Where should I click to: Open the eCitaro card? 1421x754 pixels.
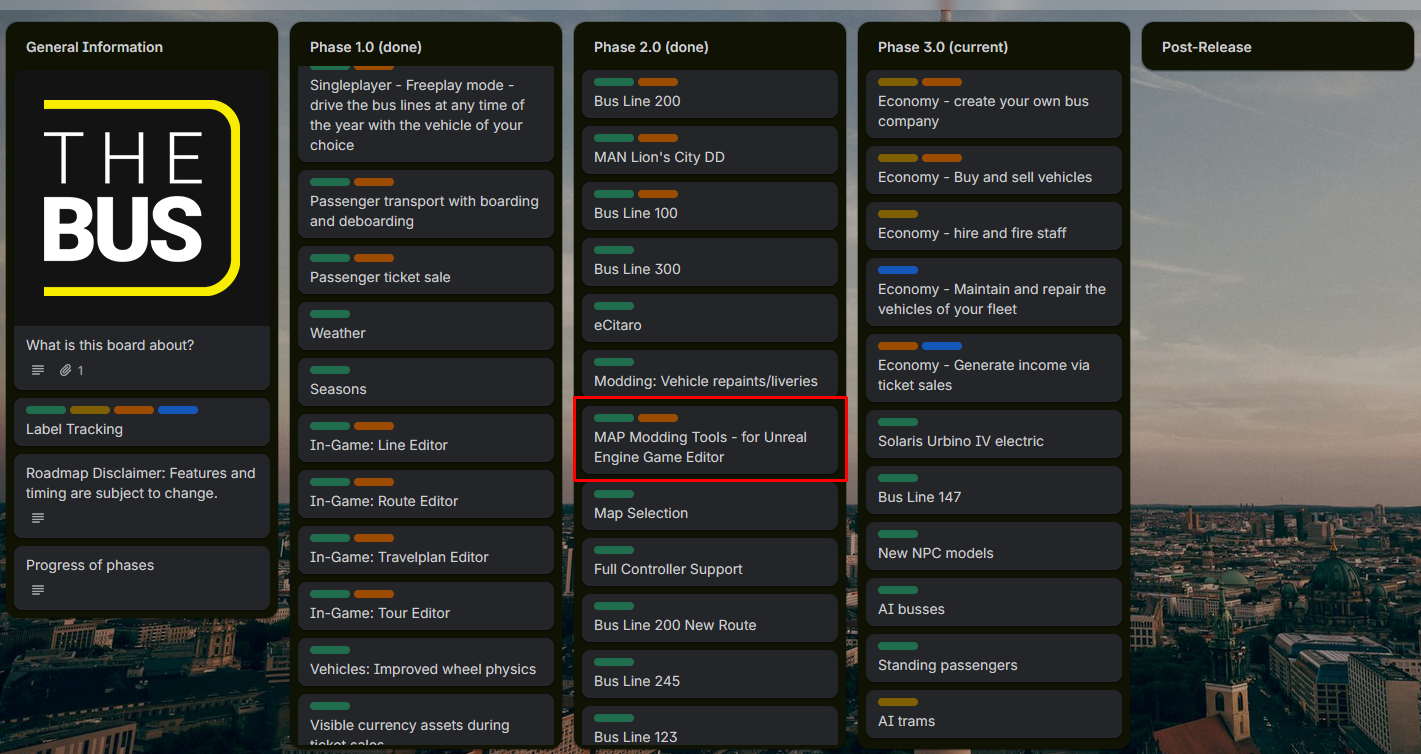[710, 318]
